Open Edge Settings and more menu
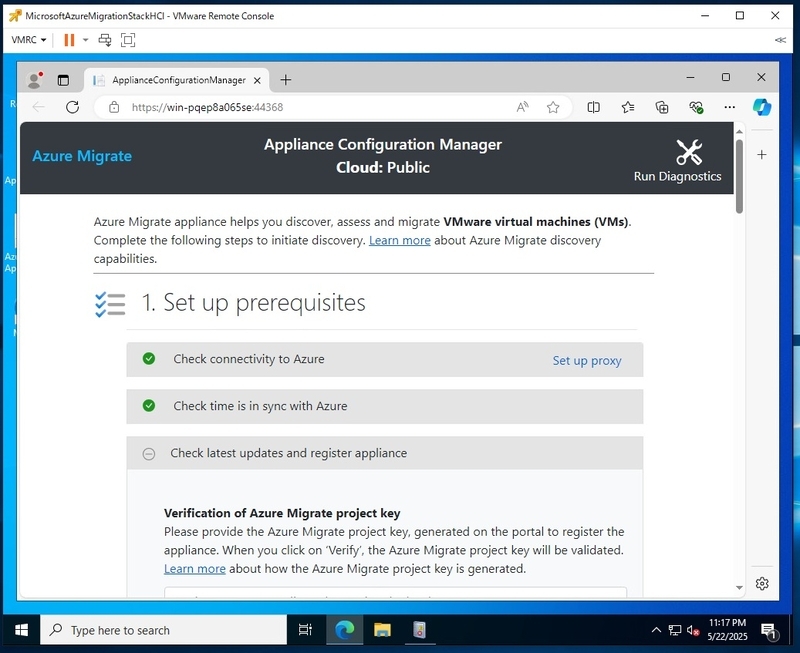 click(x=730, y=107)
